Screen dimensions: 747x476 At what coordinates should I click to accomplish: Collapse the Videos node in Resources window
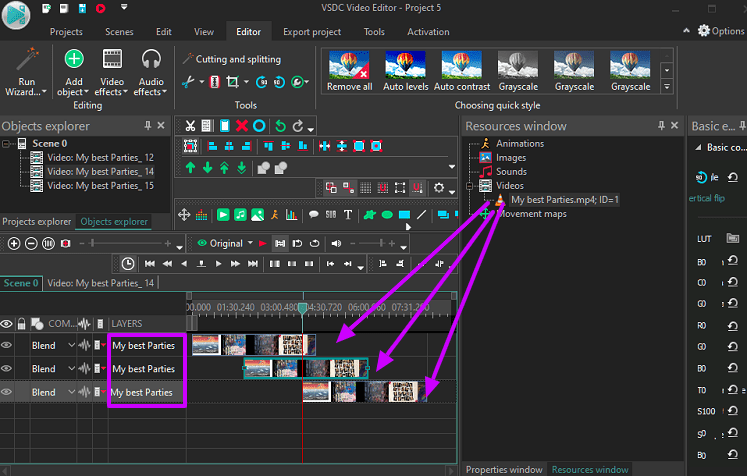tap(469, 186)
